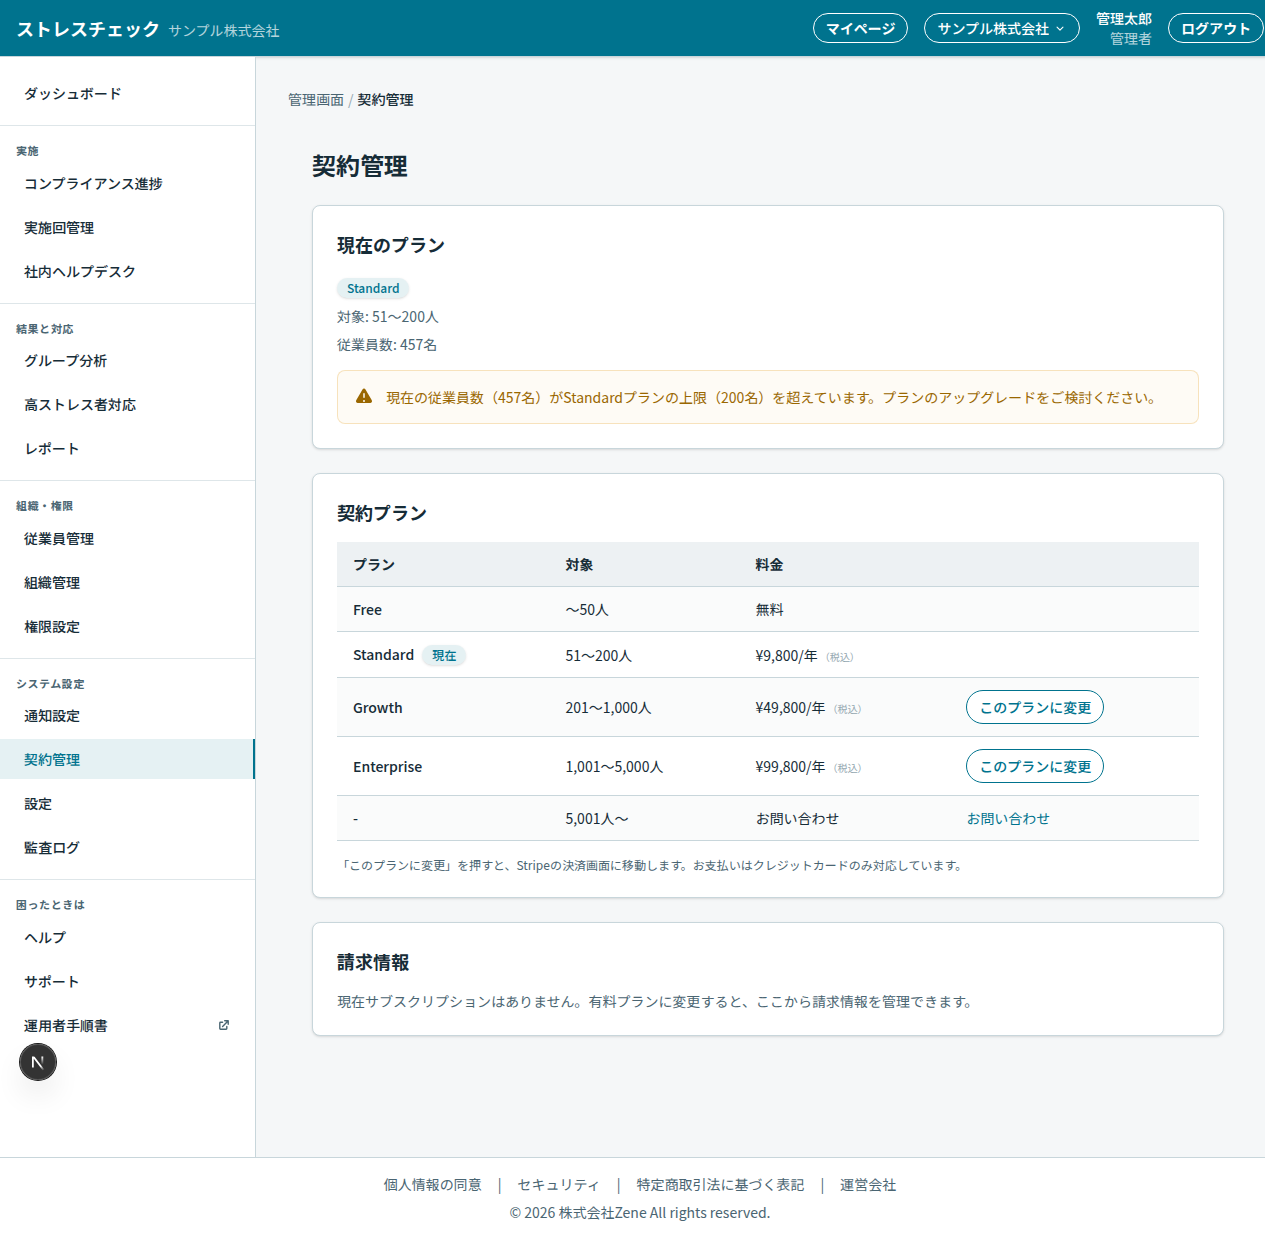
Task: Open the サンプル株式会社 company dropdown
Action: point(1001,28)
